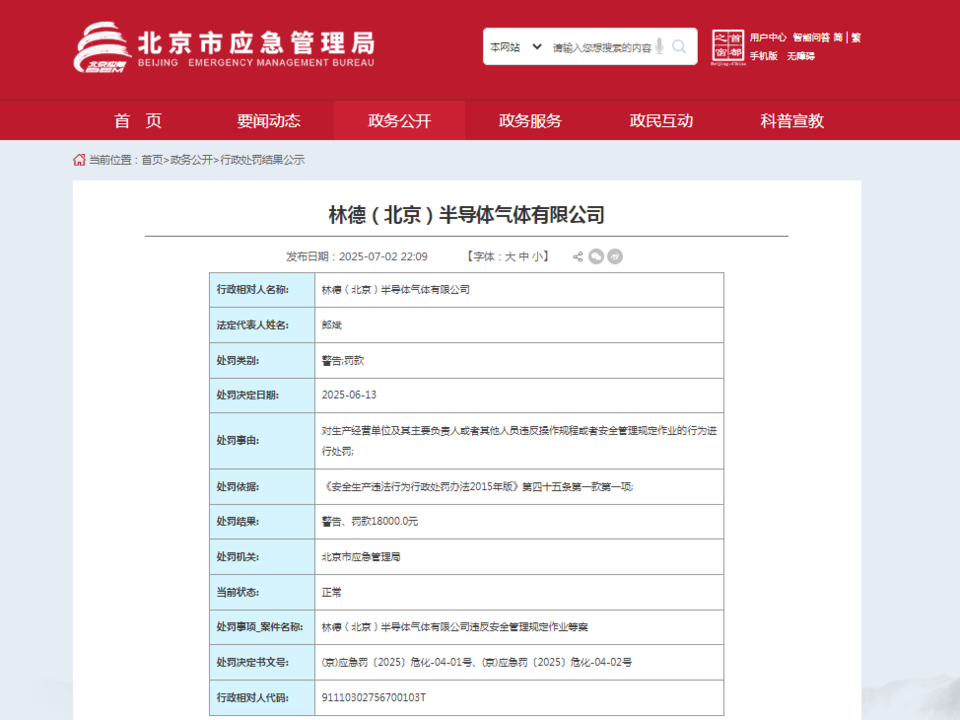Image resolution: width=960 pixels, height=720 pixels.
Task: Click the page title 林德（北京）半导体气体有限公司
Action: pos(467,215)
